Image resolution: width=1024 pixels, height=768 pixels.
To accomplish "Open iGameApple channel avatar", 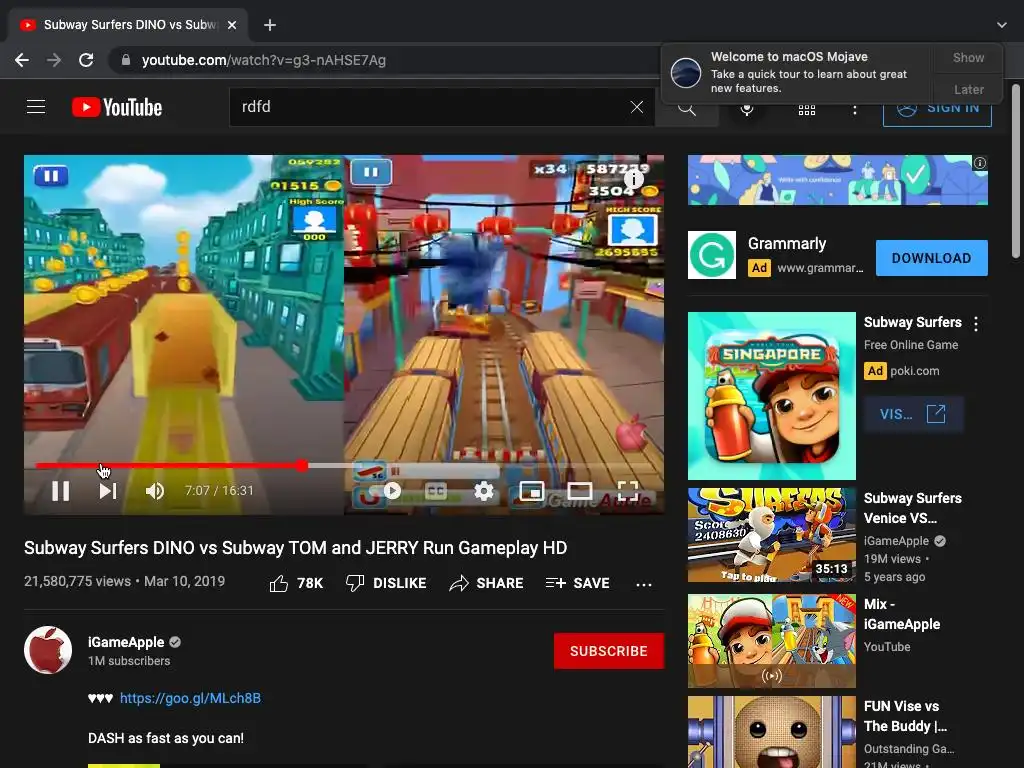I will (48, 650).
